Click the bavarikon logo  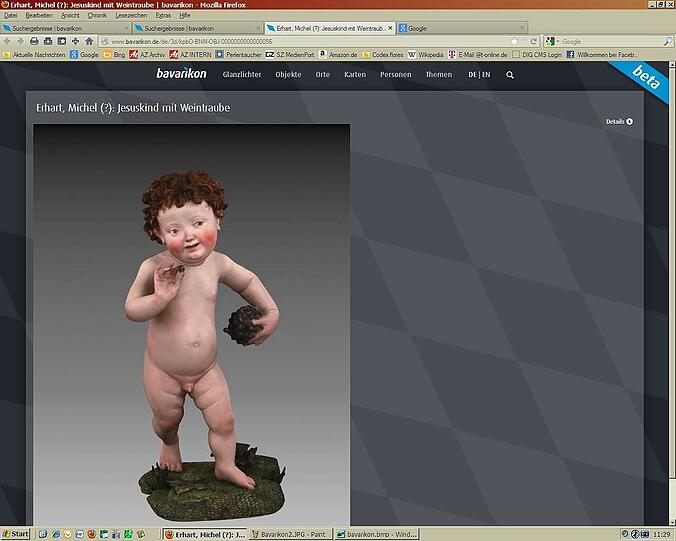pos(179,74)
